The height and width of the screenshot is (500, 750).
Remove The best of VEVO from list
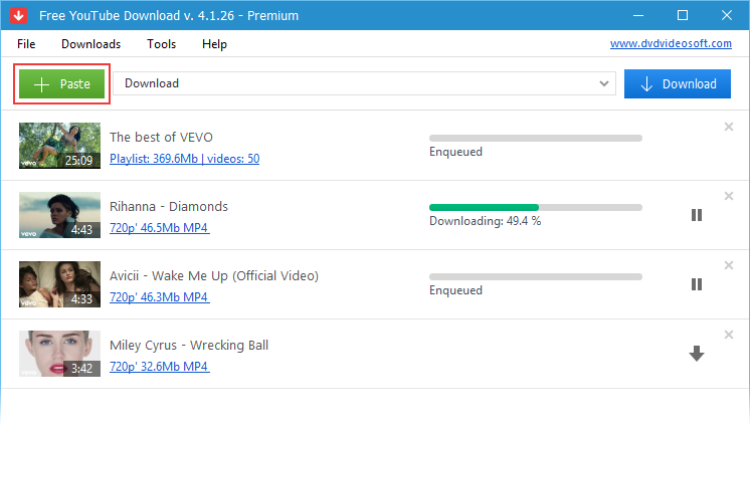(728, 127)
